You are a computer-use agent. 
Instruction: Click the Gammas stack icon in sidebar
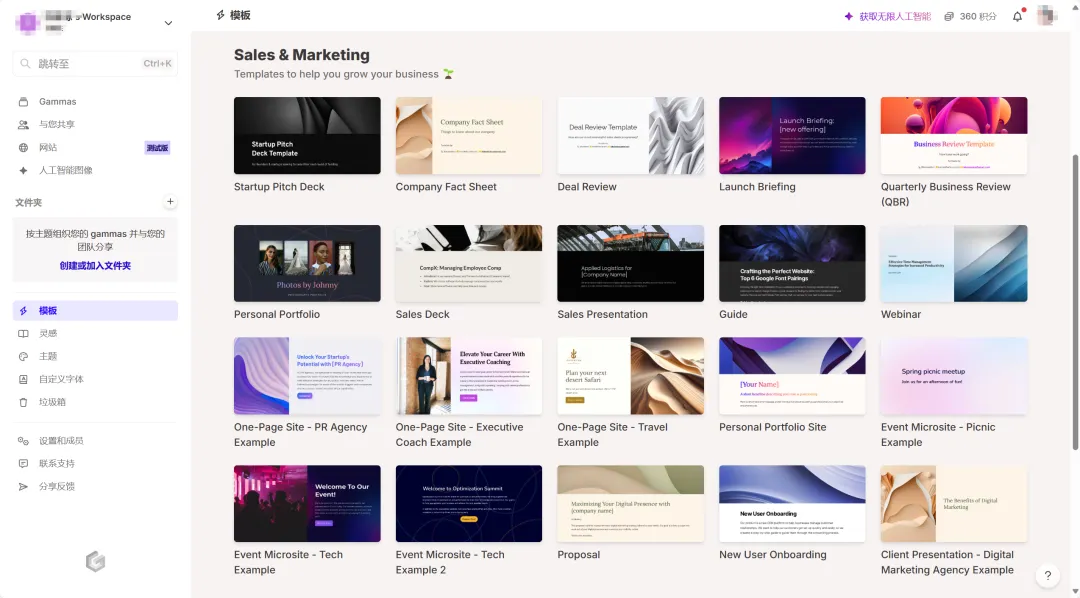23,102
